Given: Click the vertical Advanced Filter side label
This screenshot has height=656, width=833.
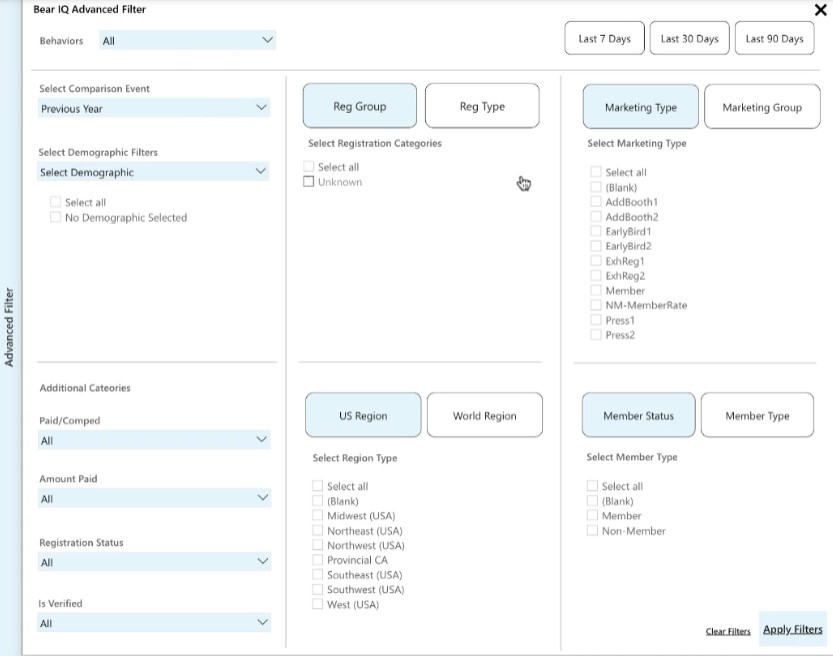Looking at the screenshot, I should coord(10,327).
